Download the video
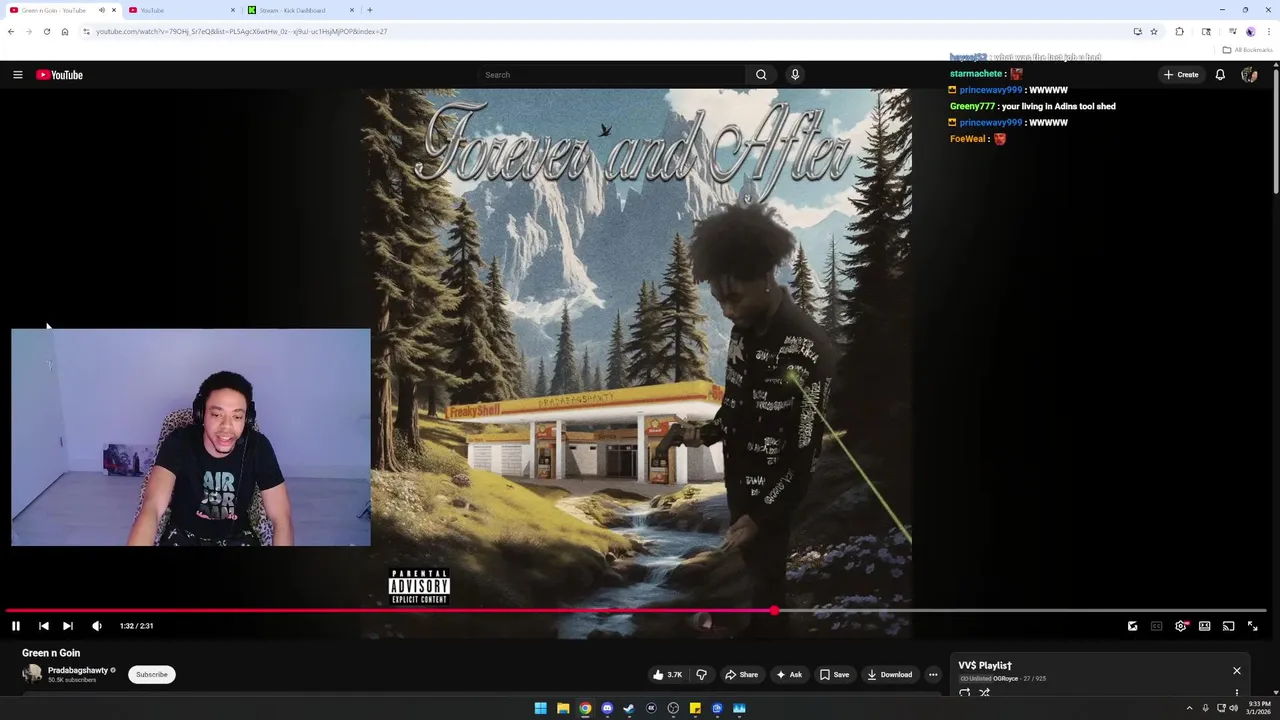 tap(890, 675)
